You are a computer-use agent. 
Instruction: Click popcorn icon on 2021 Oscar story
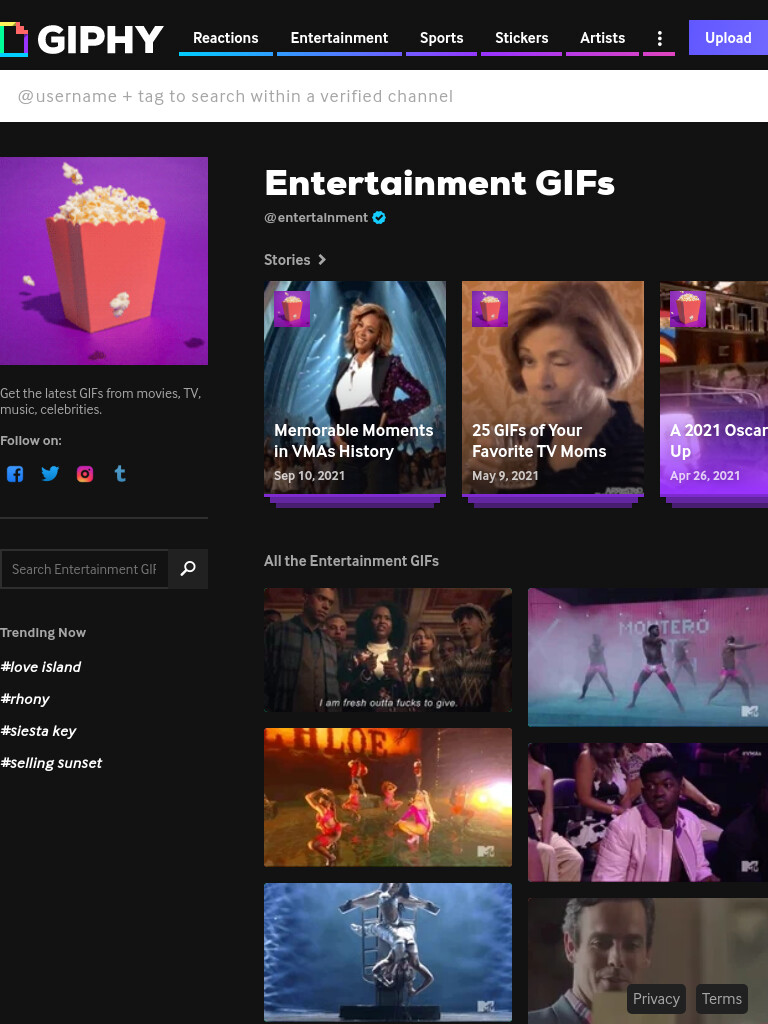coord(688,309)
